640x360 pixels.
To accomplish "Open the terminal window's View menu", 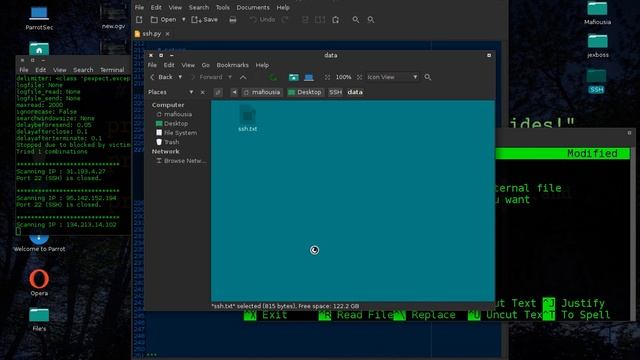I will [59, 70].
